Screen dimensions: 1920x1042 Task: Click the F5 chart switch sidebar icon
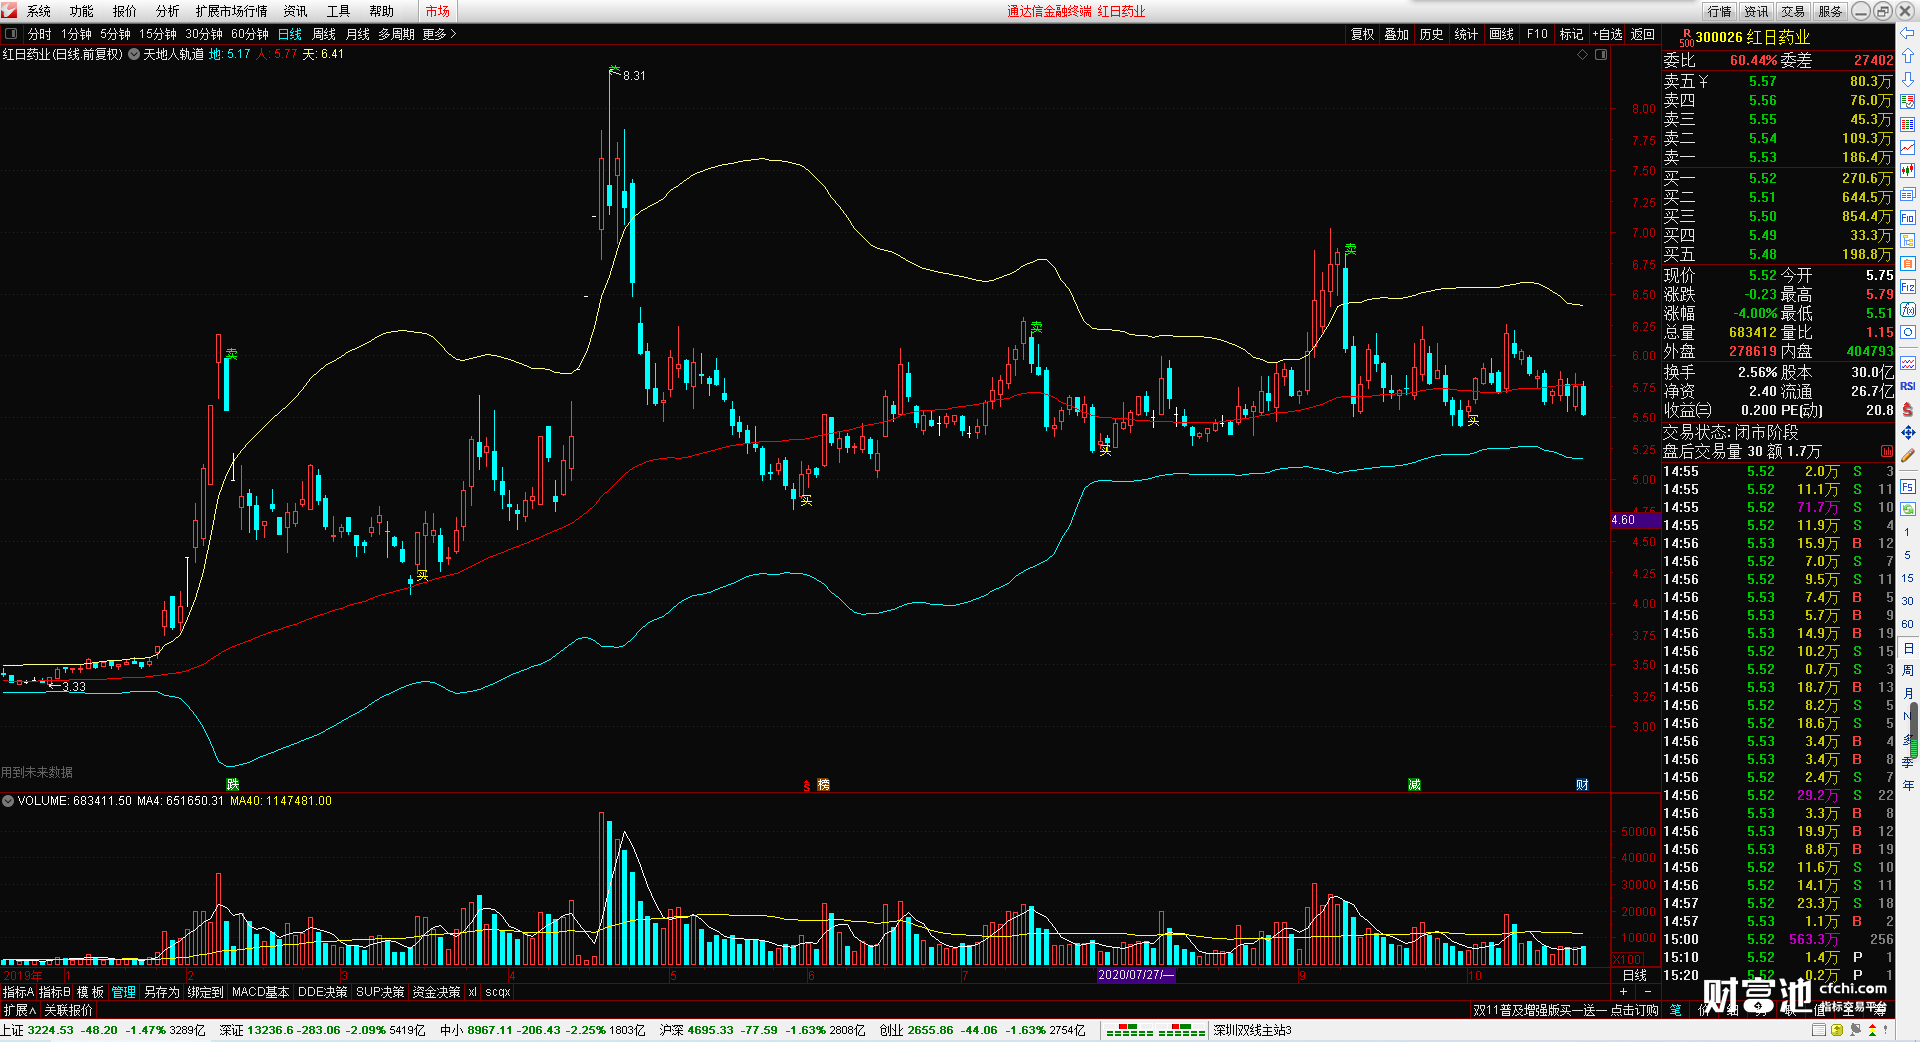click(x=1907, y=487)
